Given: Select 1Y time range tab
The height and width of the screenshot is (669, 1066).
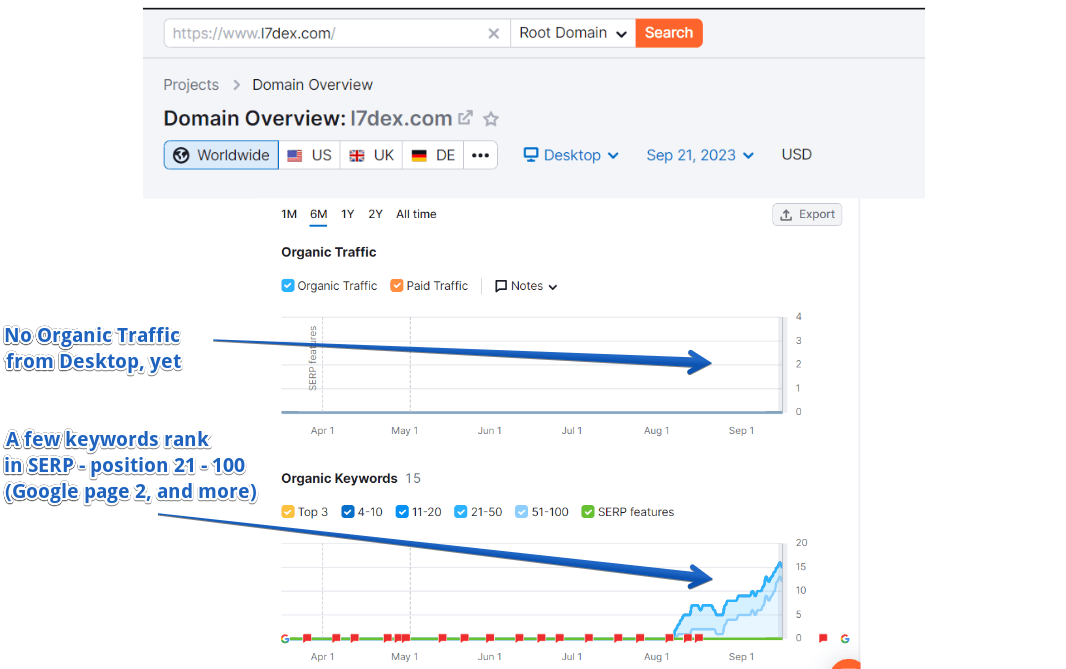Looking at the screenshot, I should (x=347, y=214).
